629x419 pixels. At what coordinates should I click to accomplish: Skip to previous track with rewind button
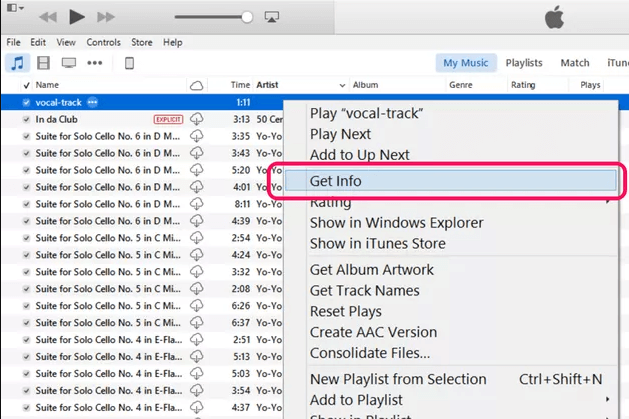(48, 17)
